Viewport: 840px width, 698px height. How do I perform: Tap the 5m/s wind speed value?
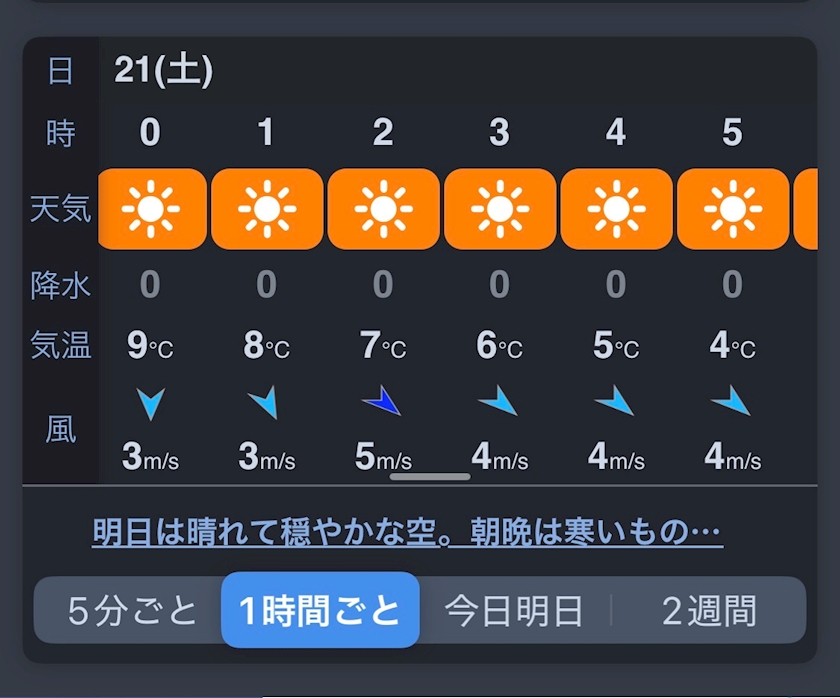click(383, 458)
